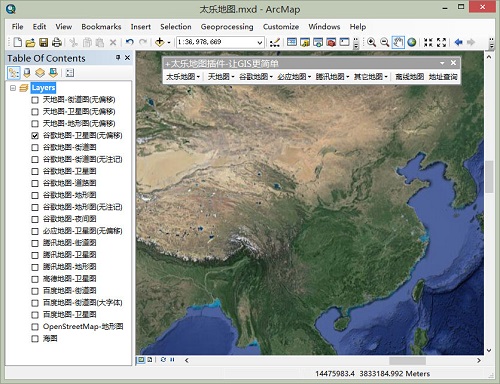The width and height of the screenshot is (500, 384).
Task: Enable OpenStreetMap-地形图 layer checkbox
Action: [35, 327]
